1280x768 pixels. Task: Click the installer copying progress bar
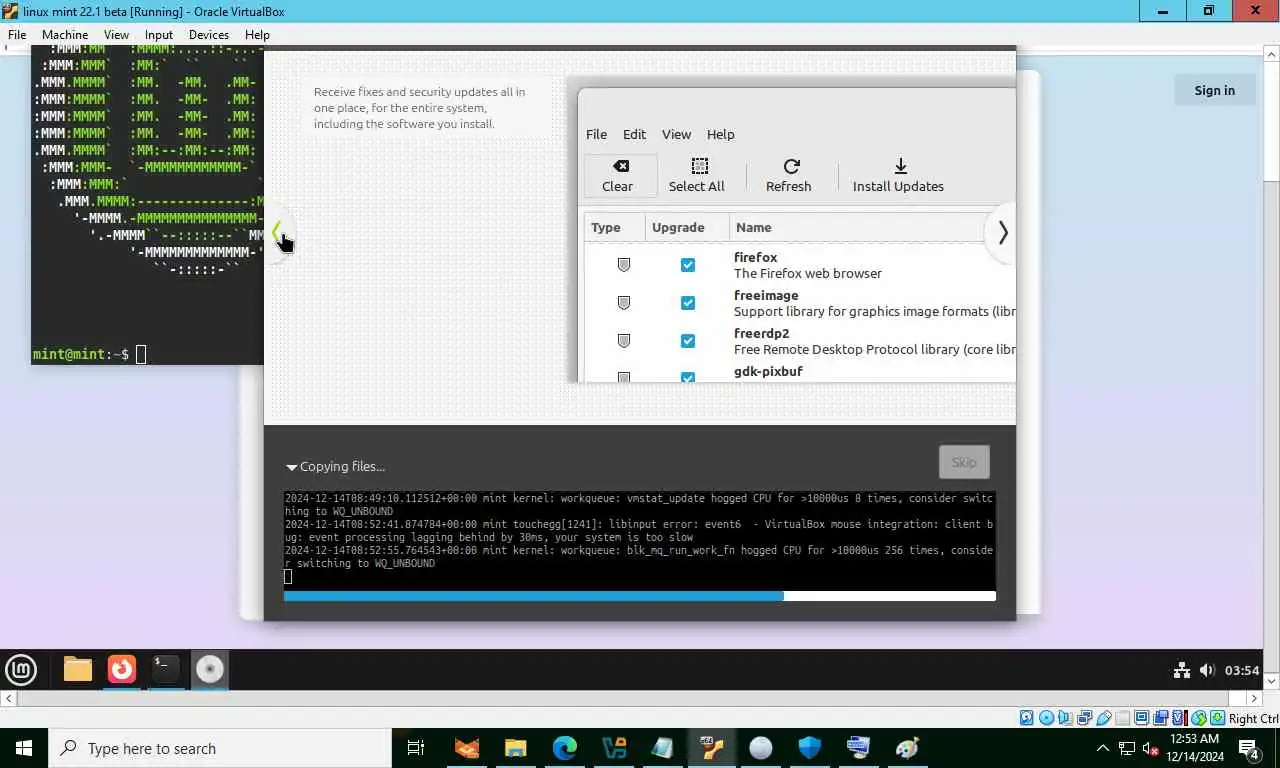click(x=640, y=596)
